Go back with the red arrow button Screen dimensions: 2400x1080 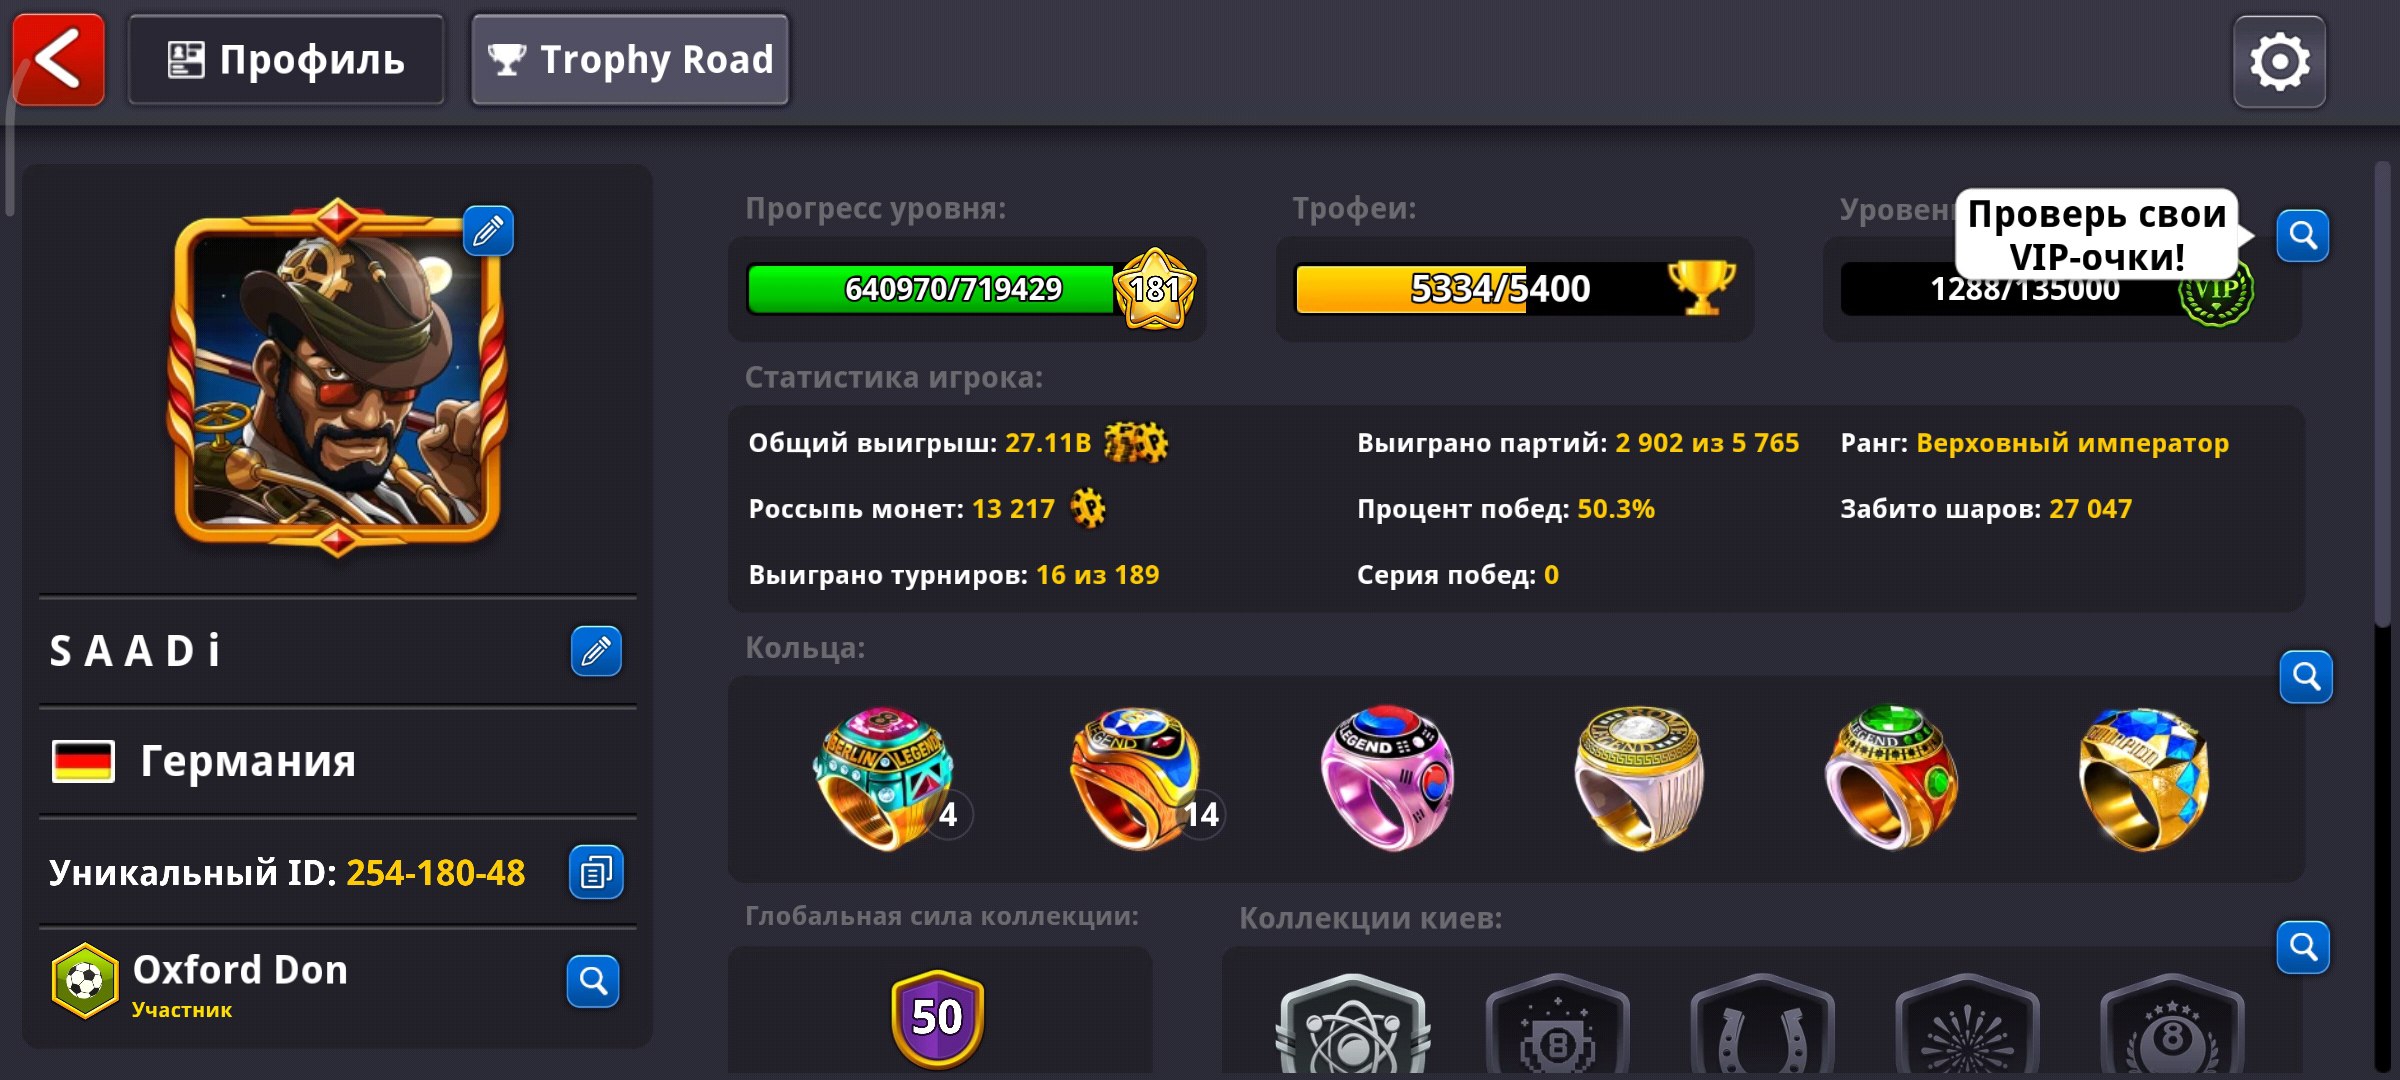tap(58, 59)
